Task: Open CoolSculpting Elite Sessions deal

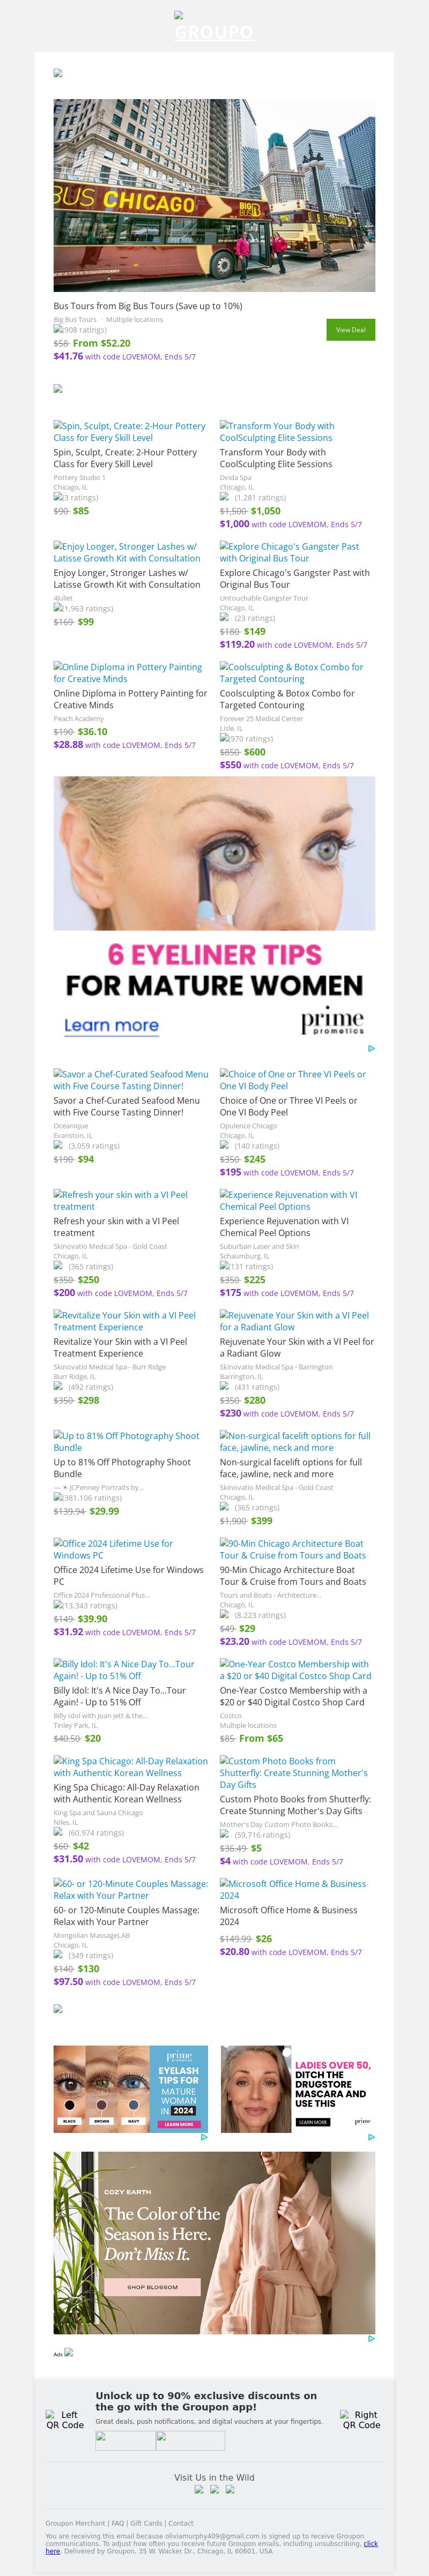Action: pyautogui.click(x=277, y=431)
